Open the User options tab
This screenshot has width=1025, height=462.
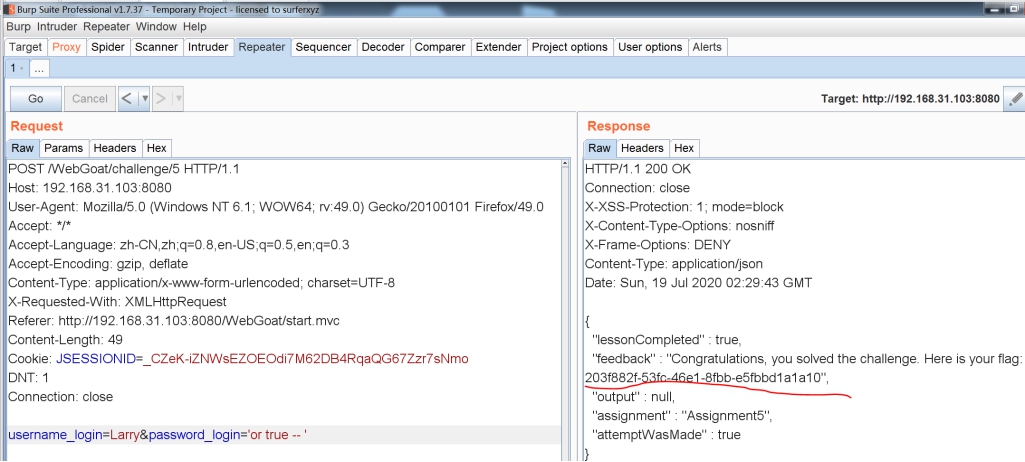(650, 47)
